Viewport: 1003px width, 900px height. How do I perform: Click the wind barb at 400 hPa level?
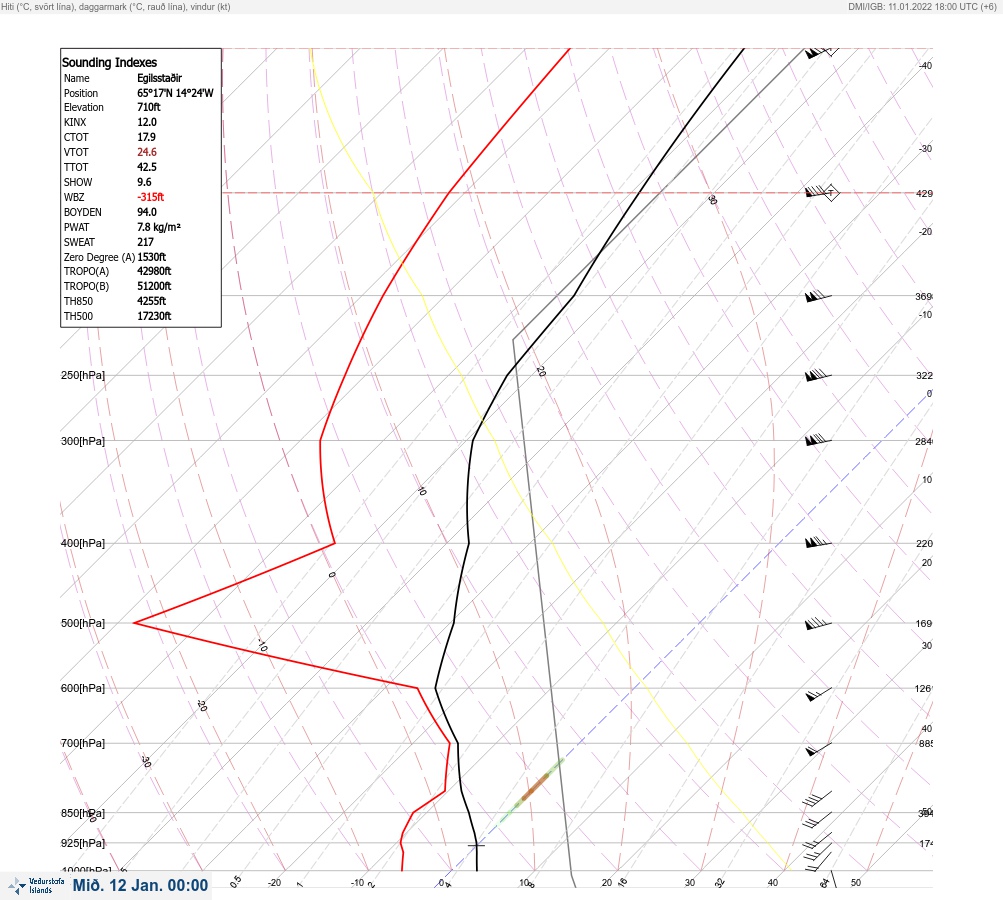pos(818,542)
